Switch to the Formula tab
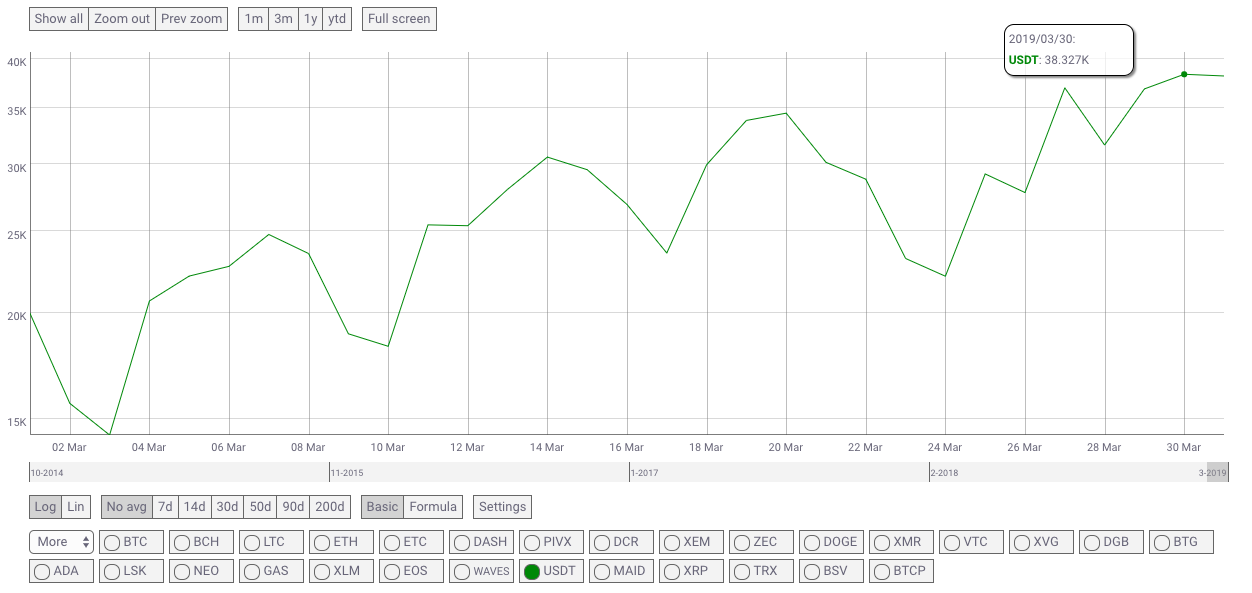Viewport: 1252px width, 593px height. pyautogui.click(x=433, y=507)
